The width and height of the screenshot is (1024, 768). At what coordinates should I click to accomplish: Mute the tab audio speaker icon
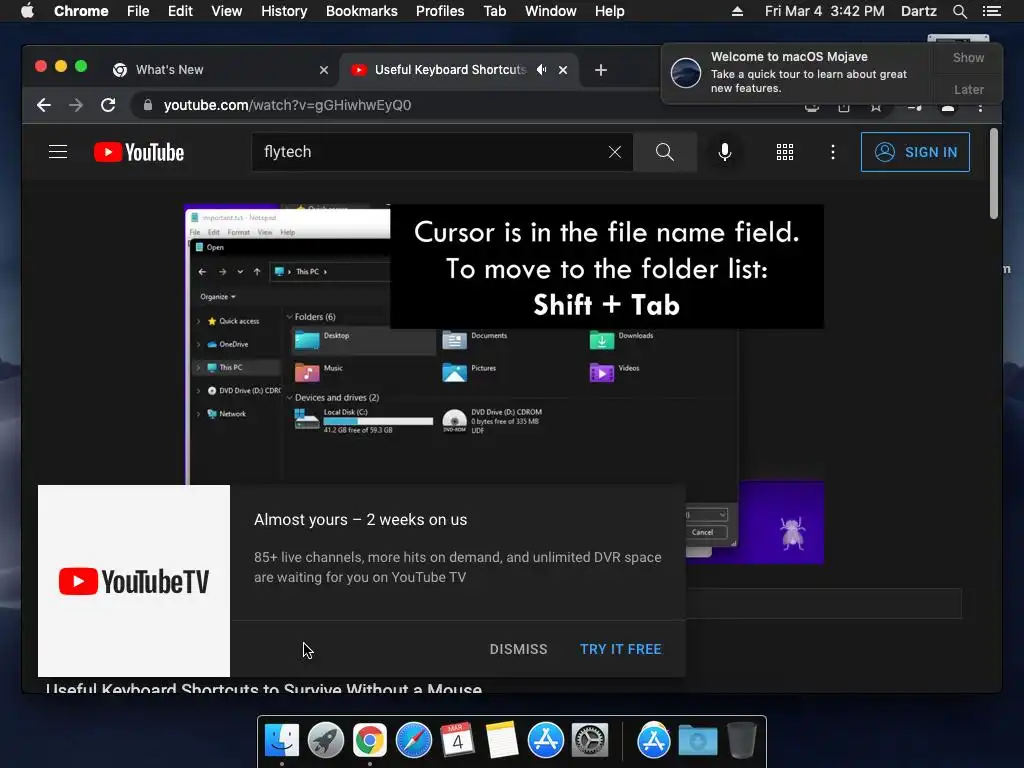click(541, 70)
